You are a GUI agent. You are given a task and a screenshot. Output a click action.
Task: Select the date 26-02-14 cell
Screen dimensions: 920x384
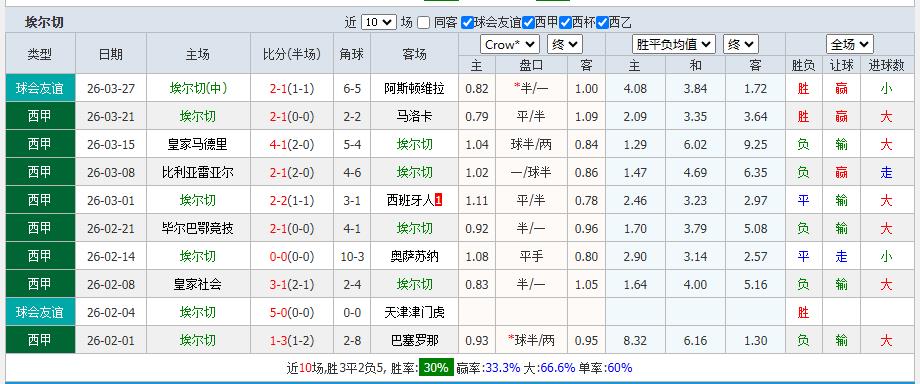(x=110, y=257)
